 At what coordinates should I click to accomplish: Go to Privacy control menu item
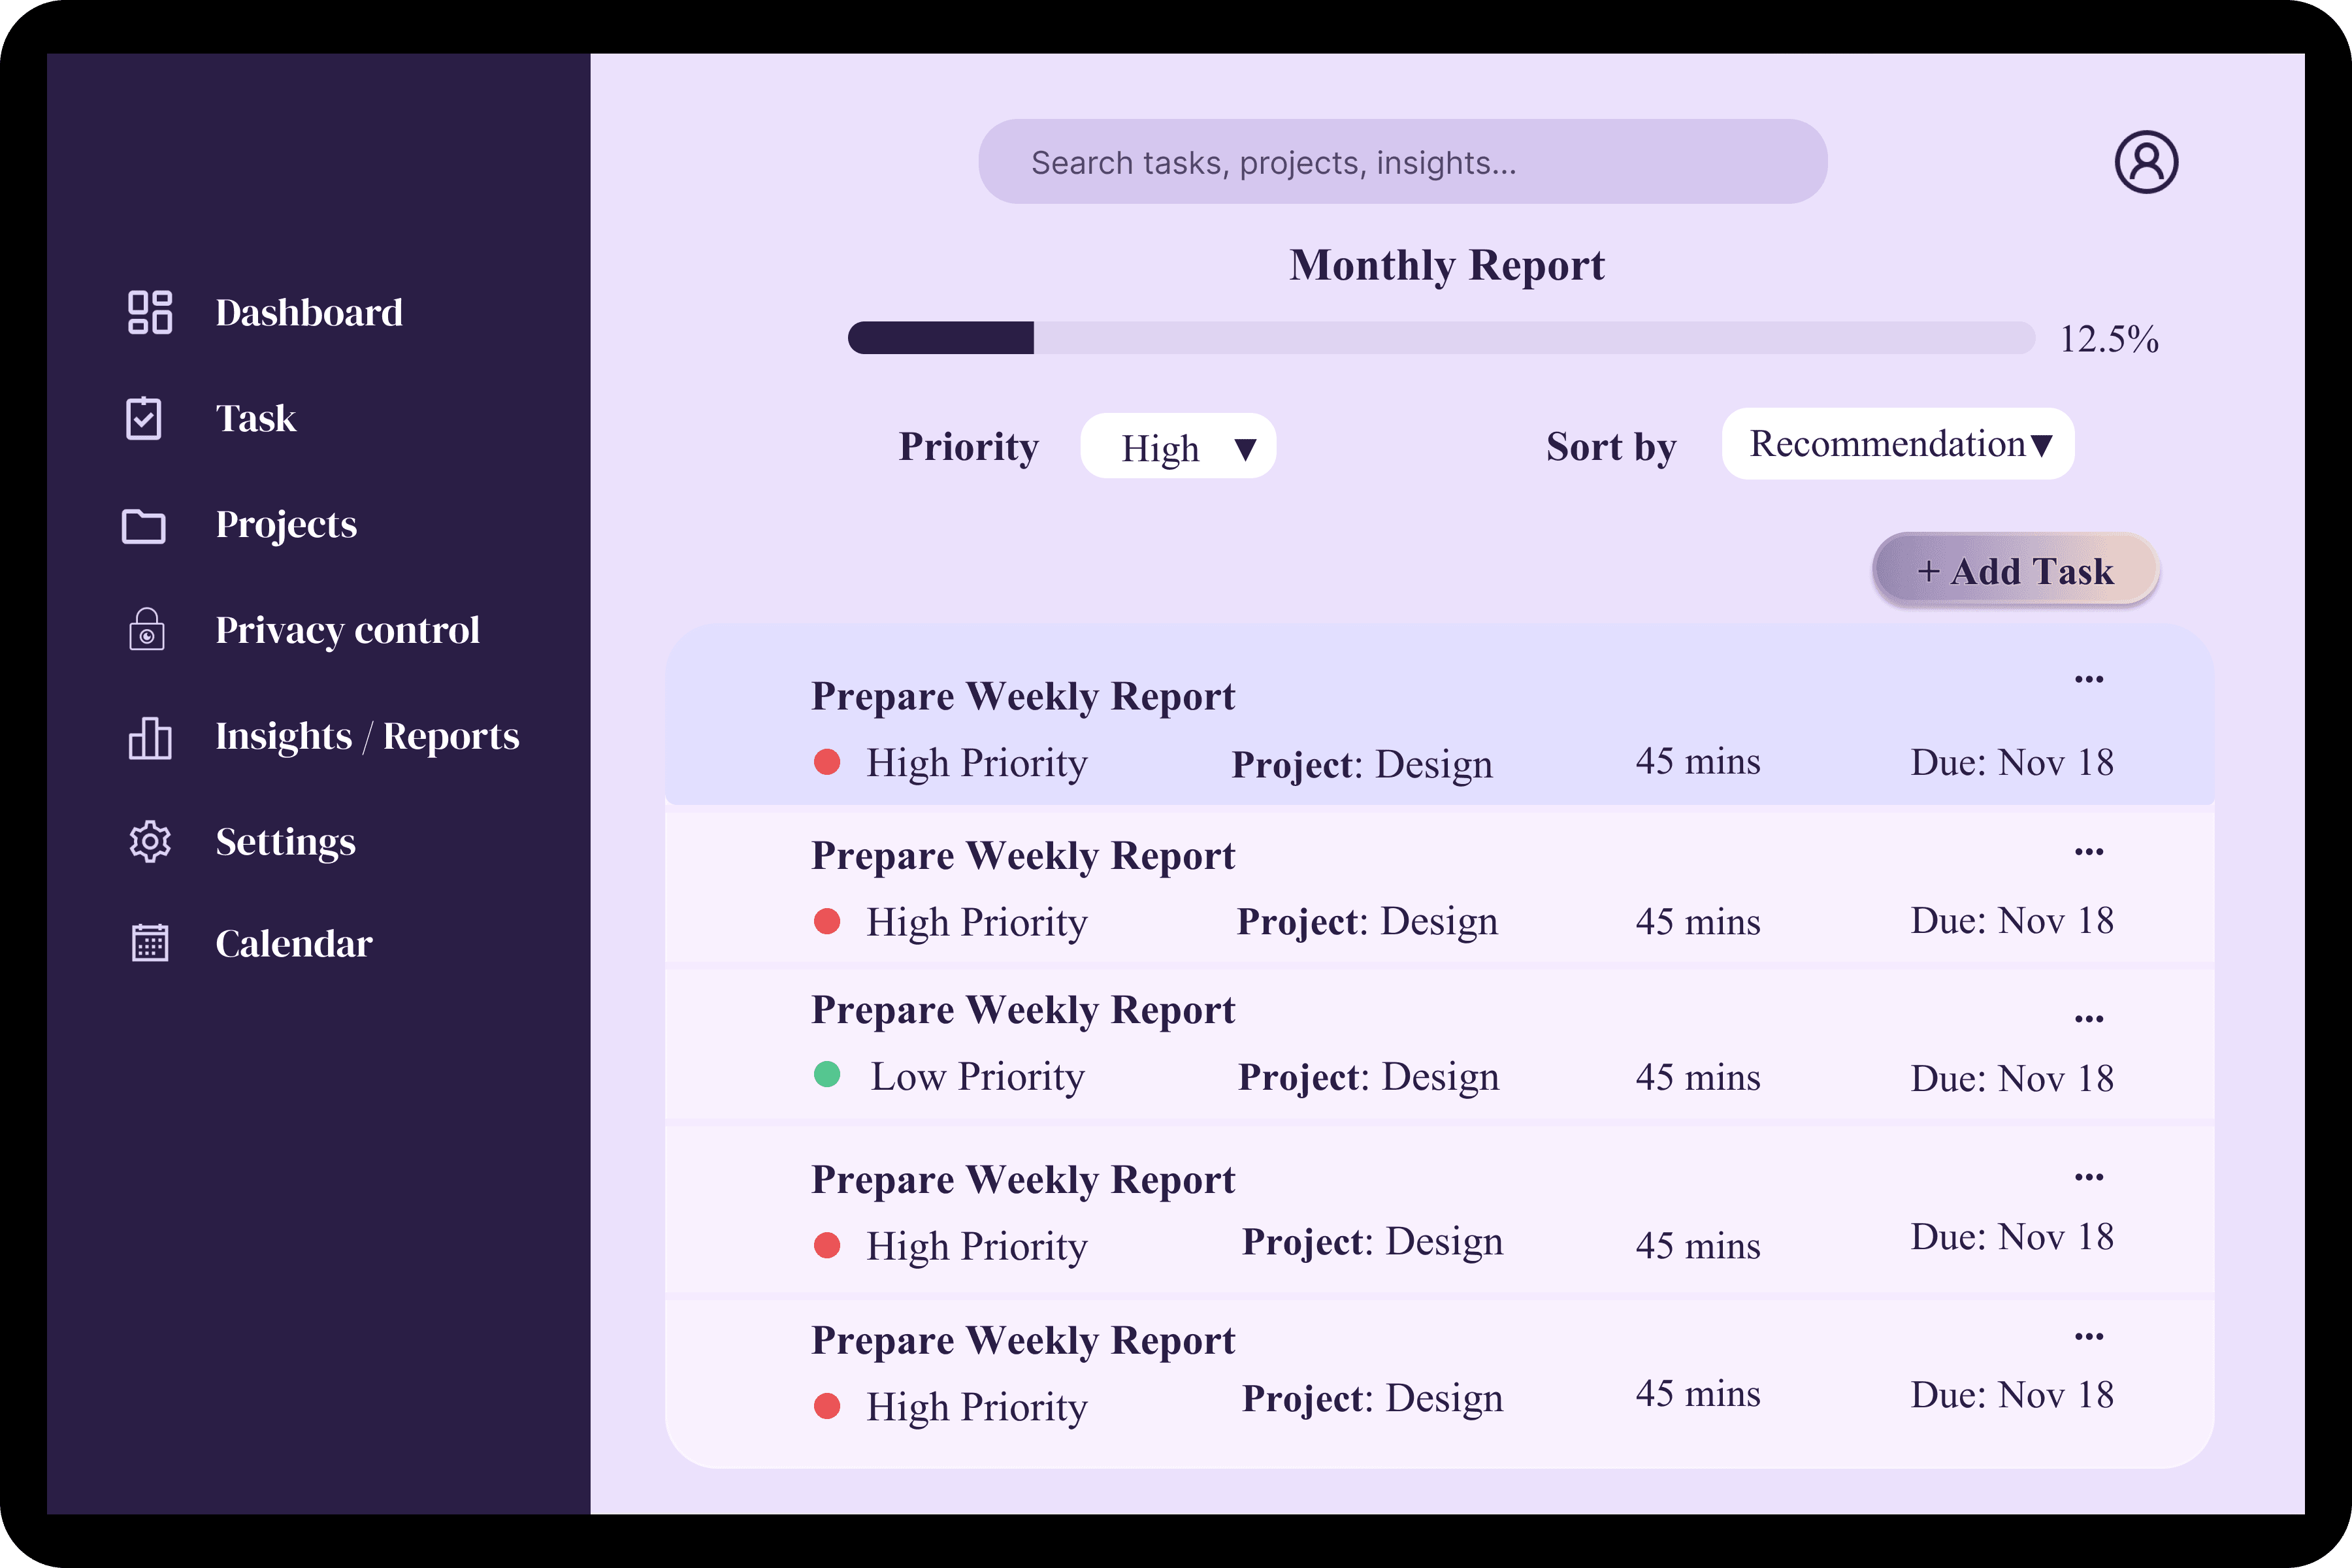347,631
